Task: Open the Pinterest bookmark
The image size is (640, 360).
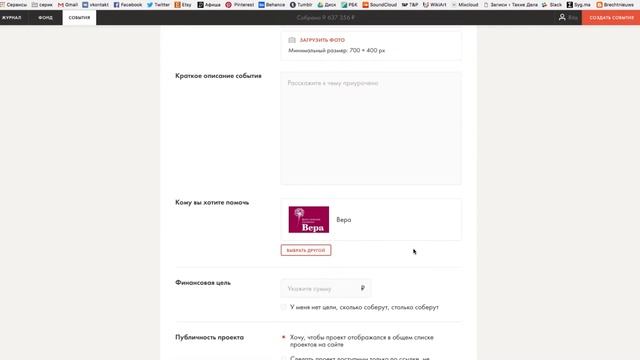Action: 240,5
